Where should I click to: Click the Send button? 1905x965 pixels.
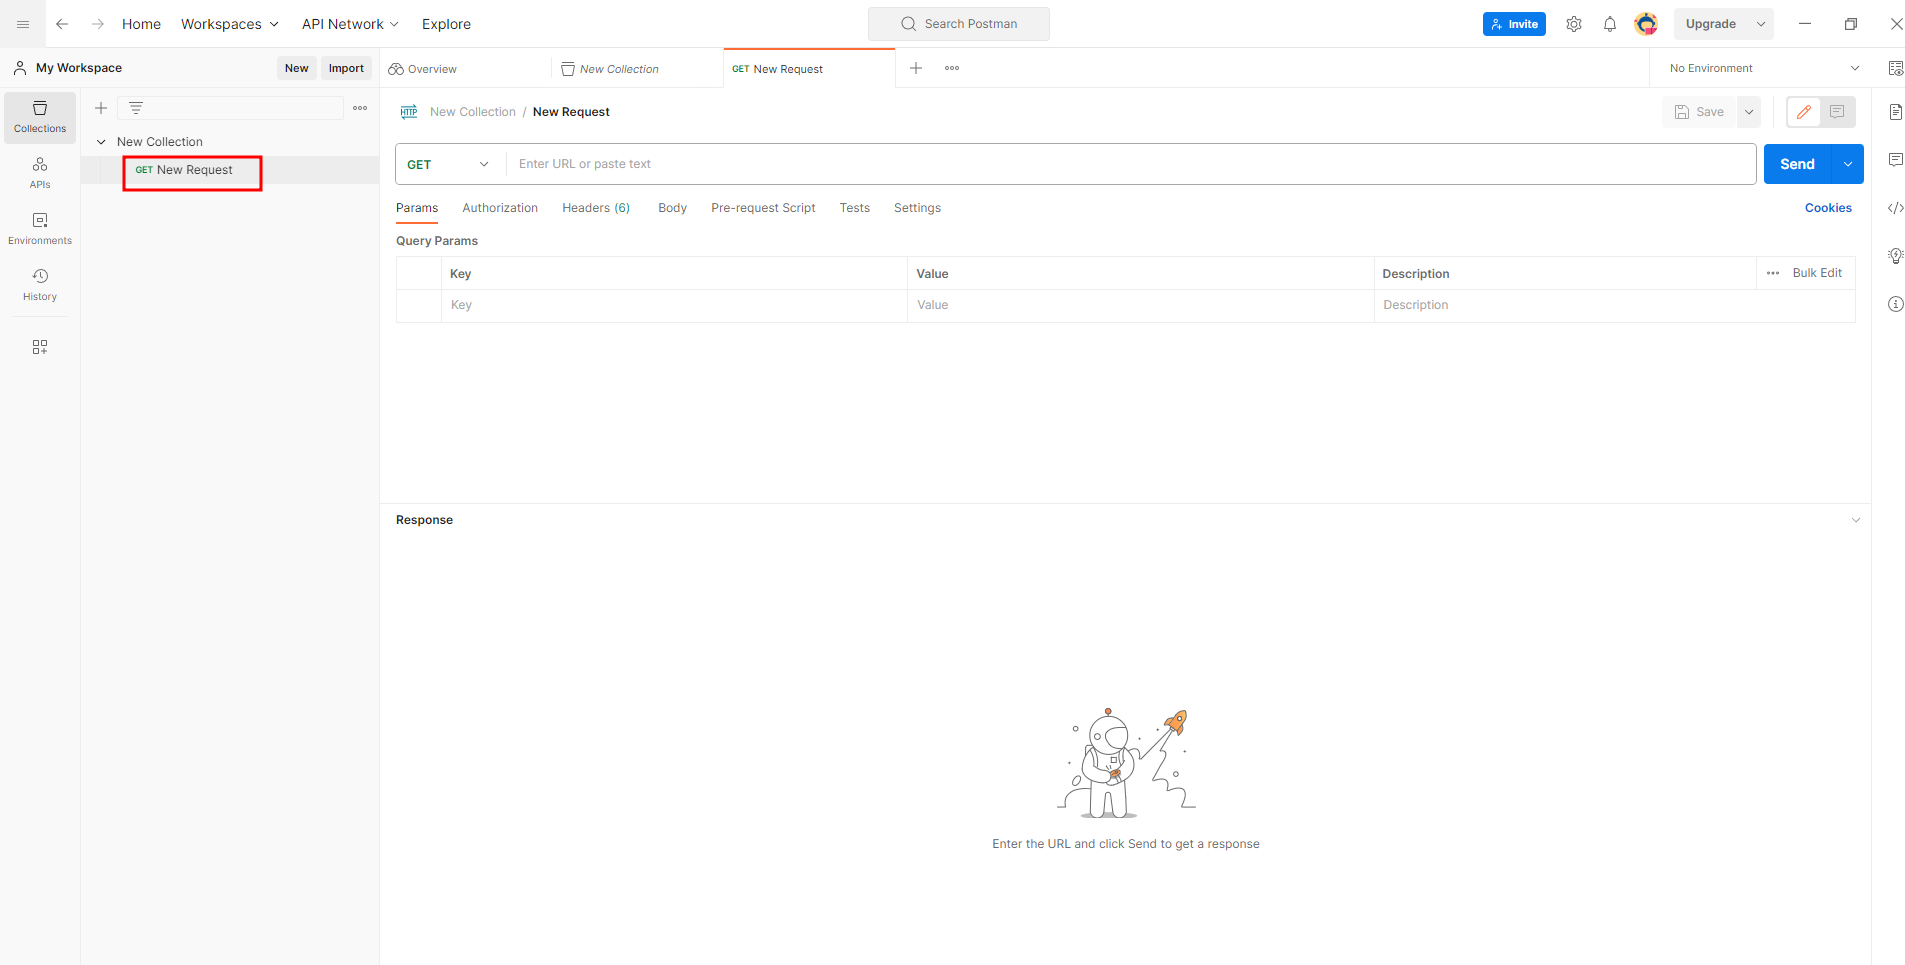[1797, 164]
